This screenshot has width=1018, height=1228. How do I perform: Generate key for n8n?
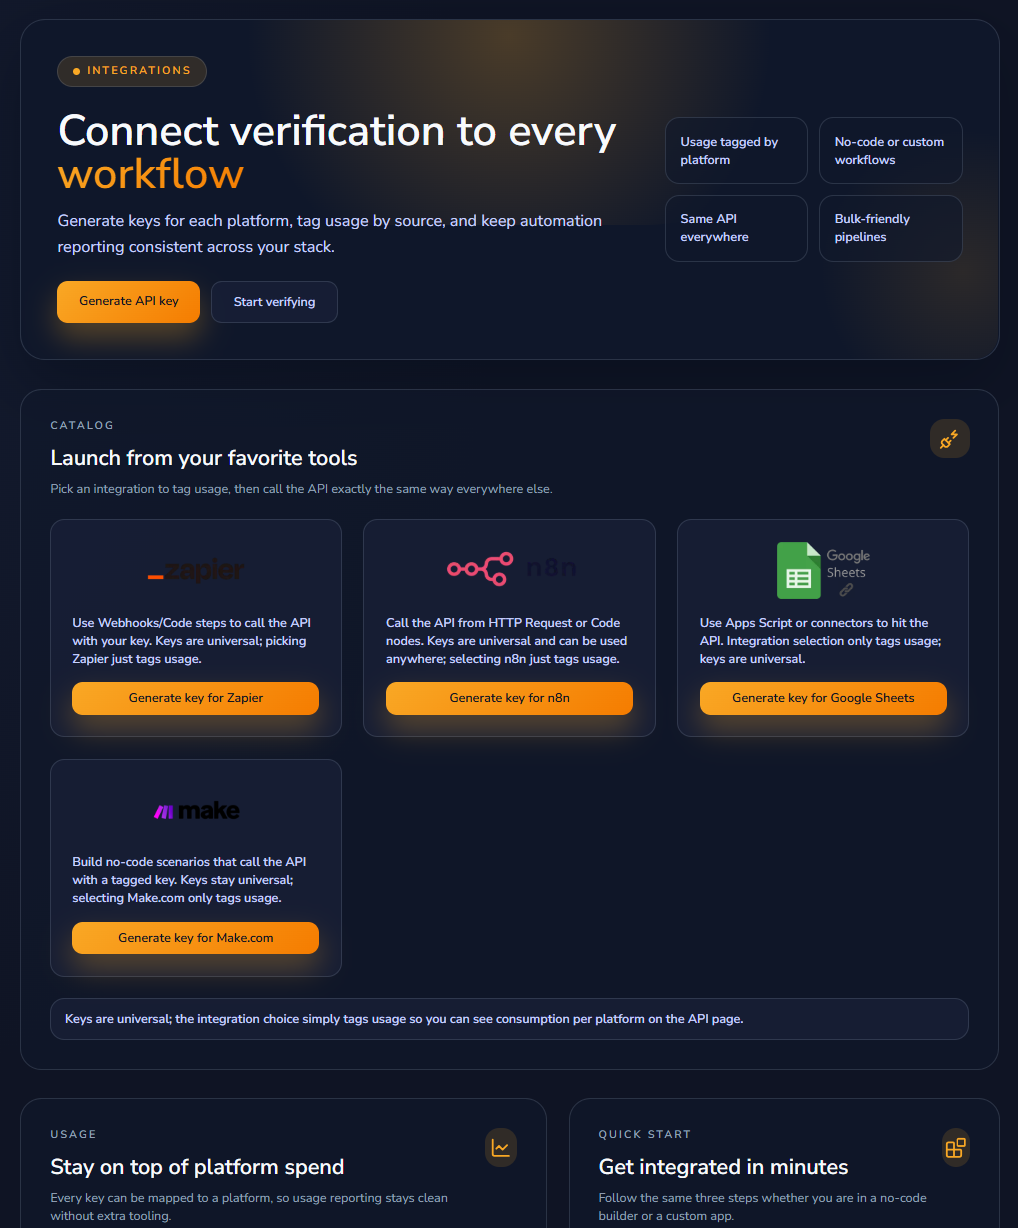(509, 698)
